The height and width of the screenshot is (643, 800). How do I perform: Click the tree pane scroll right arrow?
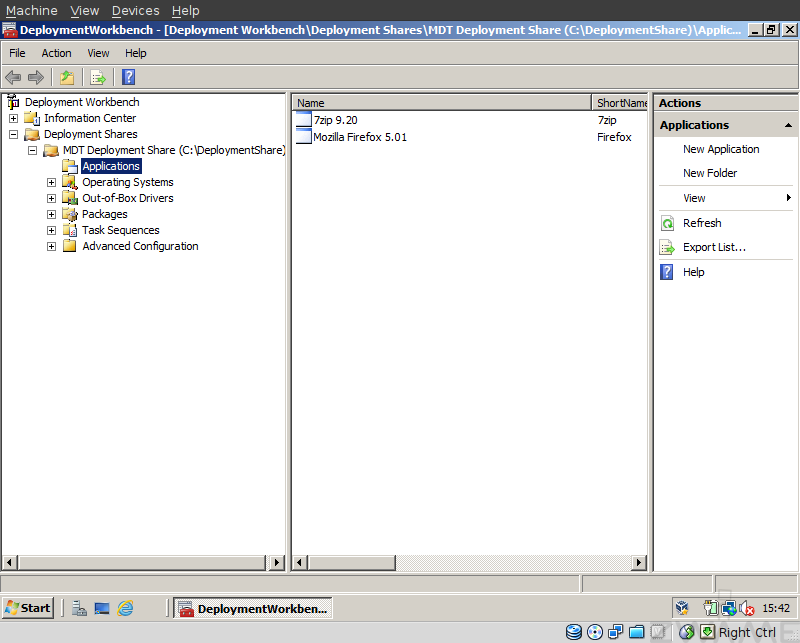pyautogui.click(x=276, y=563)
